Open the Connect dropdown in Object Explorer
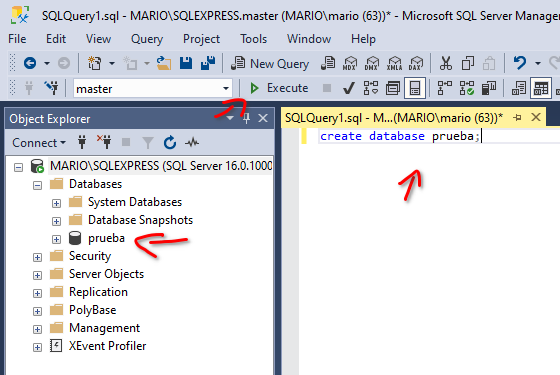 point(39,143)
